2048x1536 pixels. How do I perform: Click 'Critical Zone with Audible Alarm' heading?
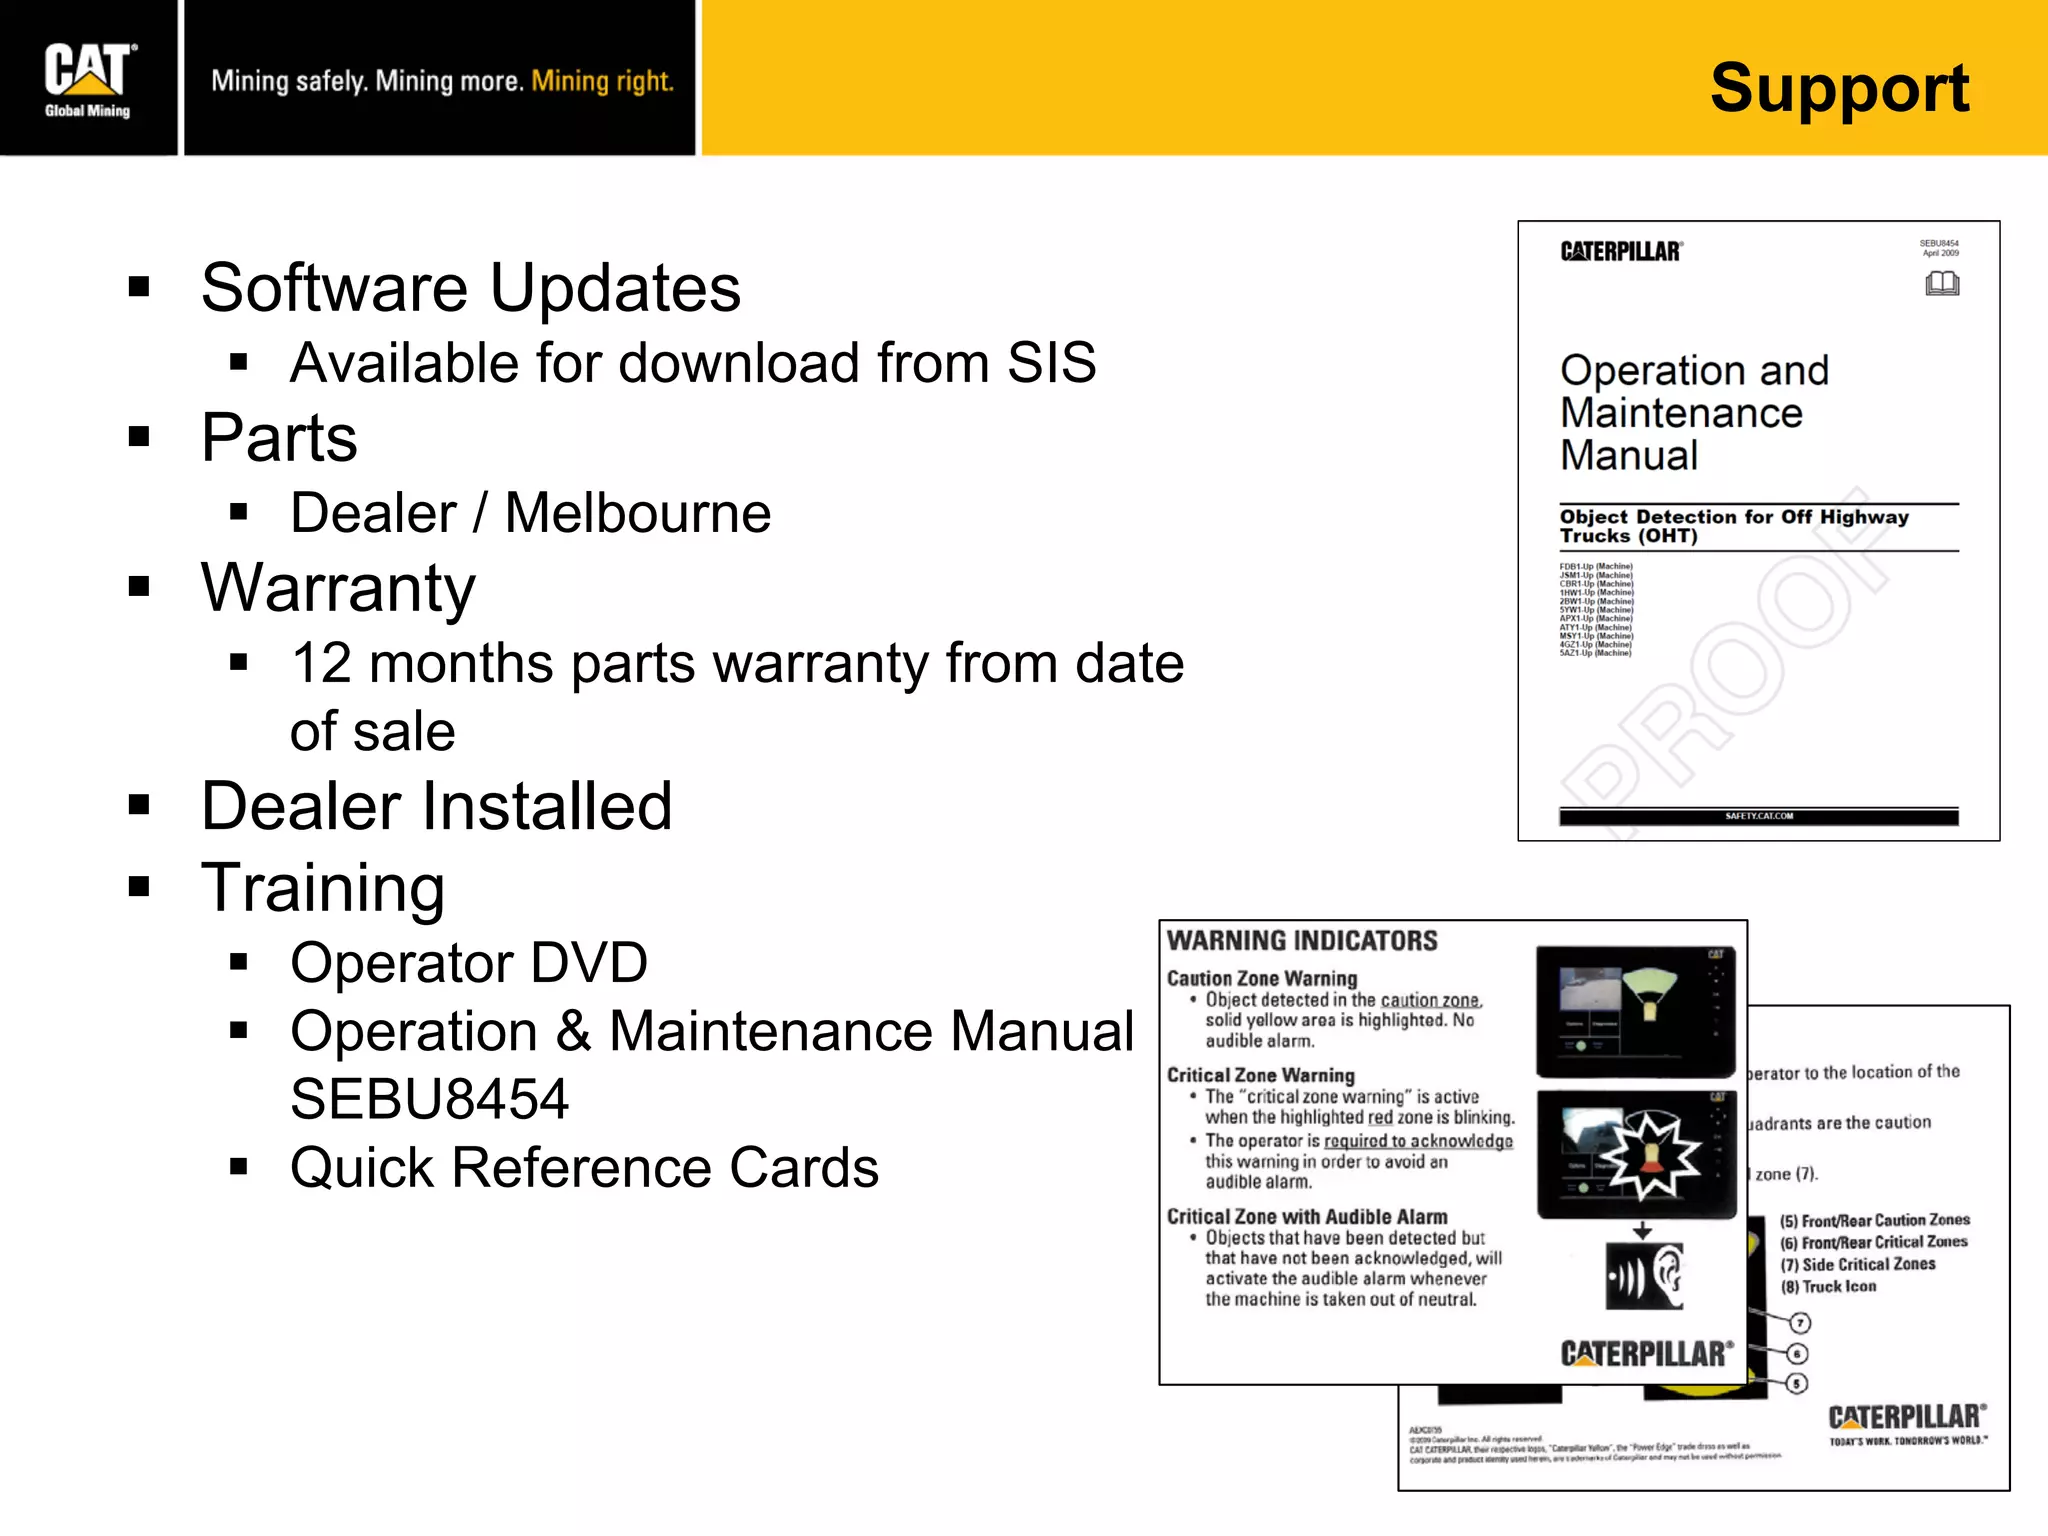pos(1307,1216)
